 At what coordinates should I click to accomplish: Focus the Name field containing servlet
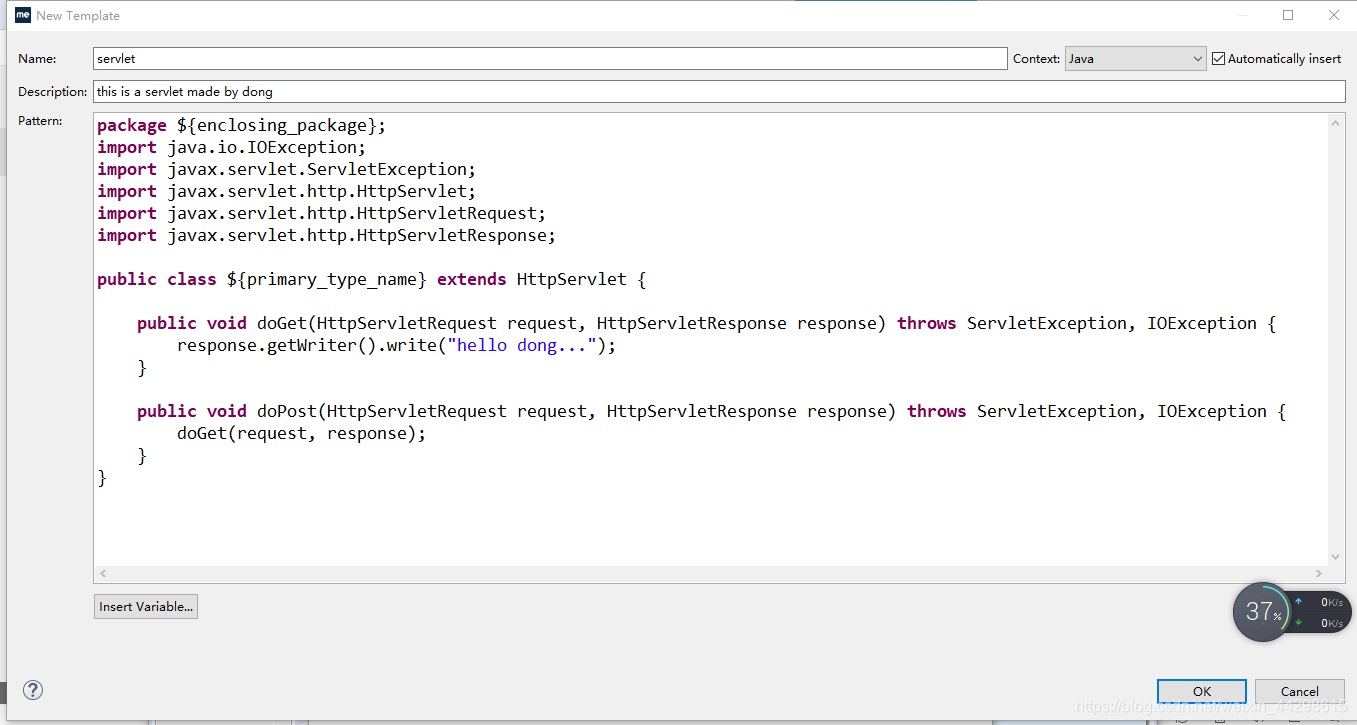point(550,59)
